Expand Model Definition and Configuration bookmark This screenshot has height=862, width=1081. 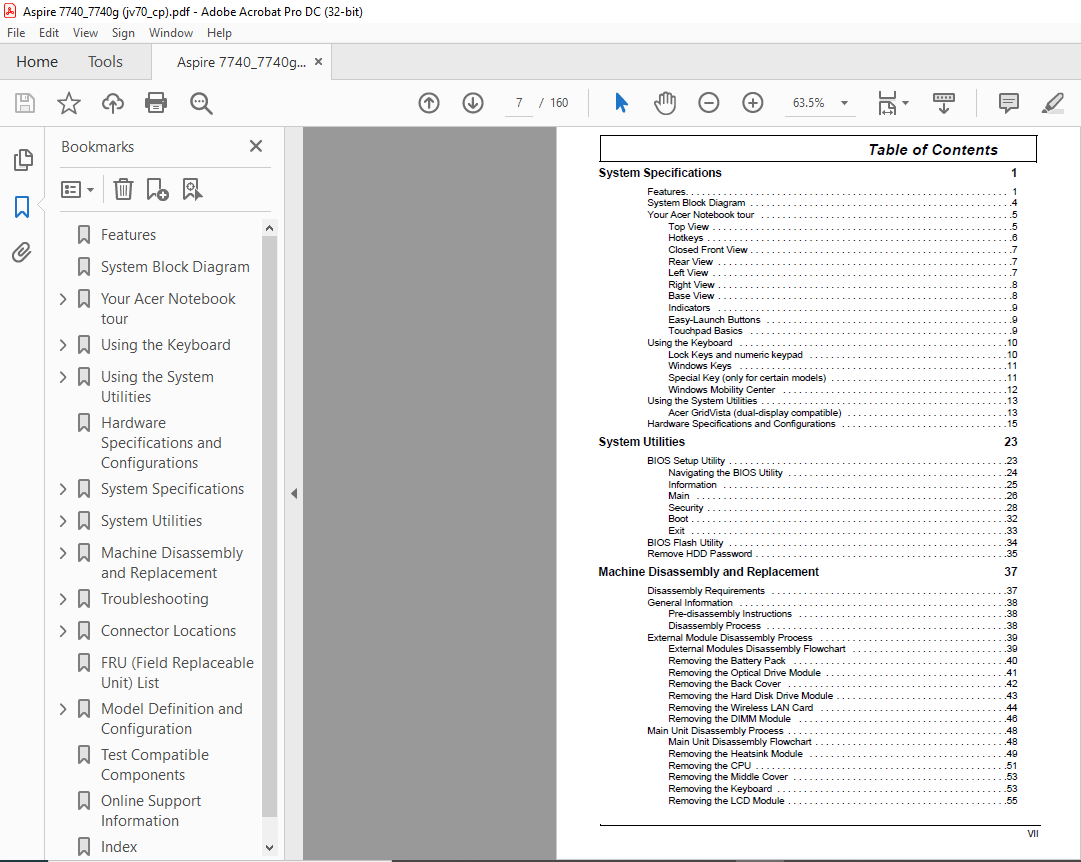coord(63,709)
